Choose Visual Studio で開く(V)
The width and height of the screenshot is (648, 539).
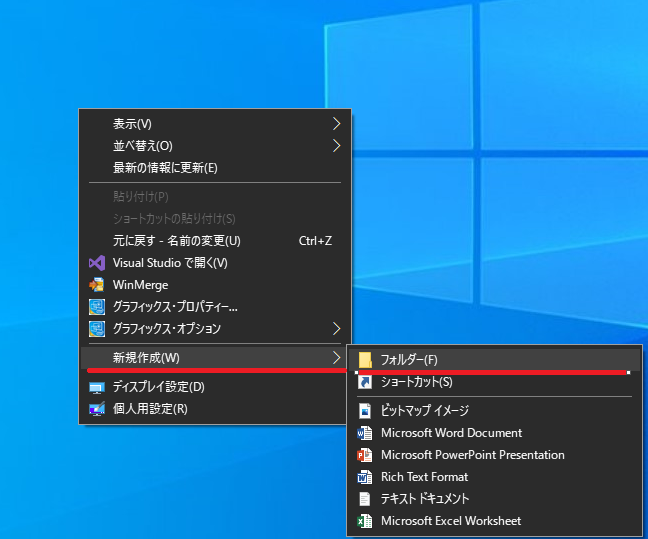pos(215,263)
